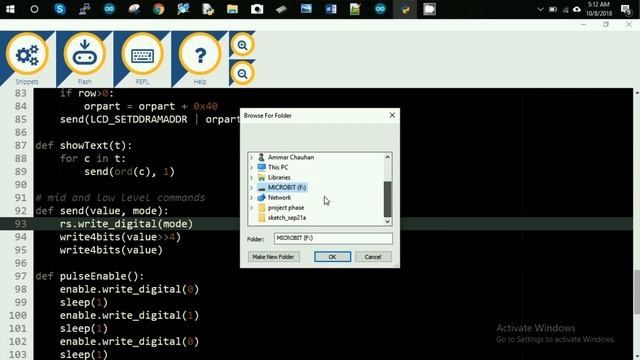
Task: Open the Windows Start menu
Action: pyautogui.click(x=10, y=9)
